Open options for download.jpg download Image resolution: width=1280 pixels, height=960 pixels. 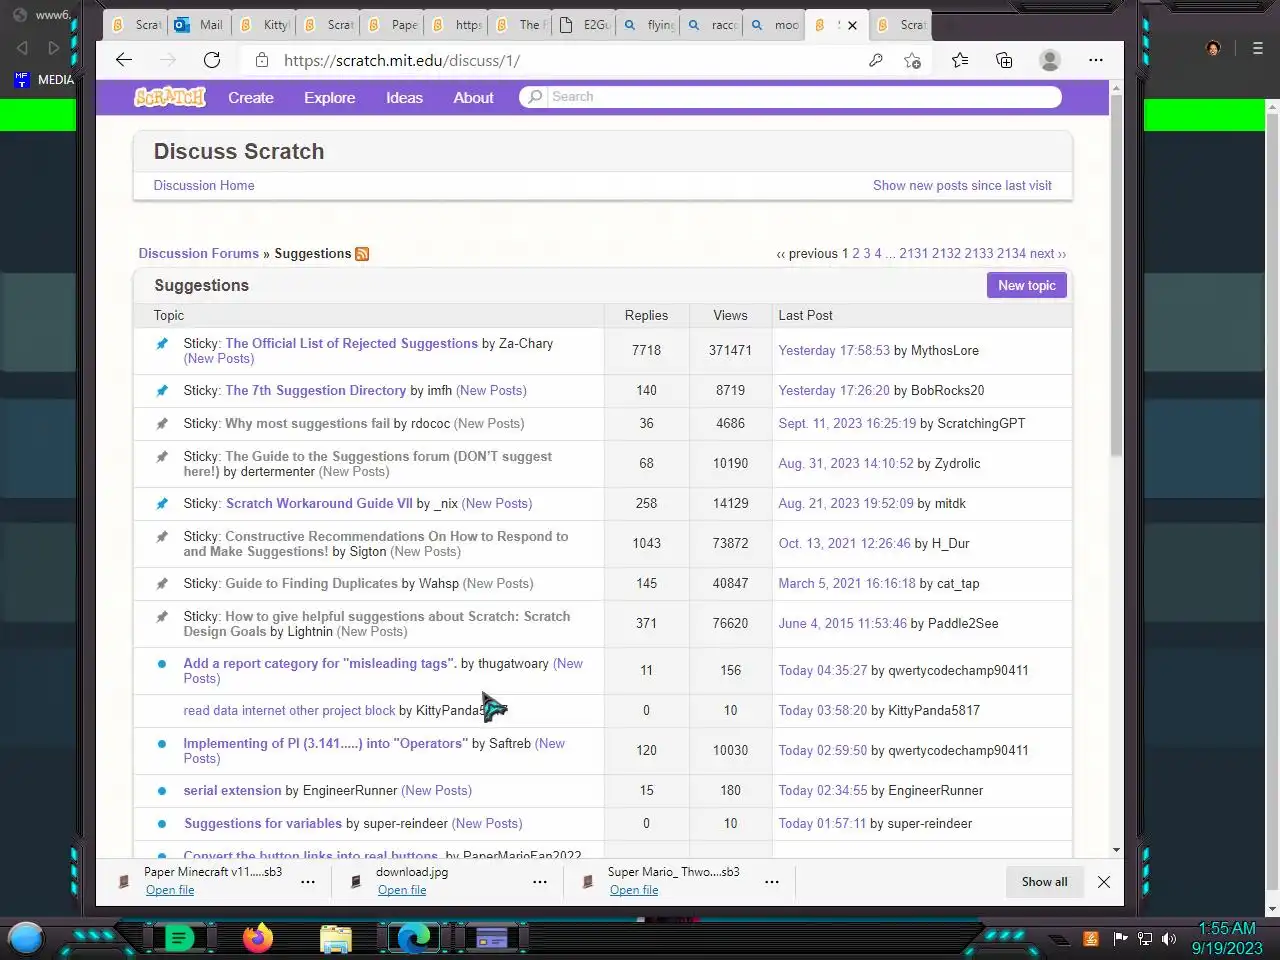[540, 882]
